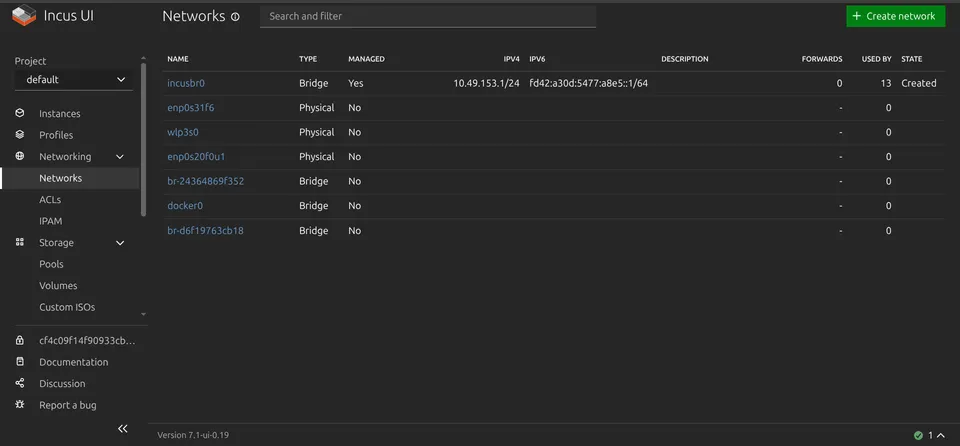Click the cf4c09f14f90933cb certificate entry
Image resolution: width=960 pixels, height=446 pixels.
coord(87,341)
